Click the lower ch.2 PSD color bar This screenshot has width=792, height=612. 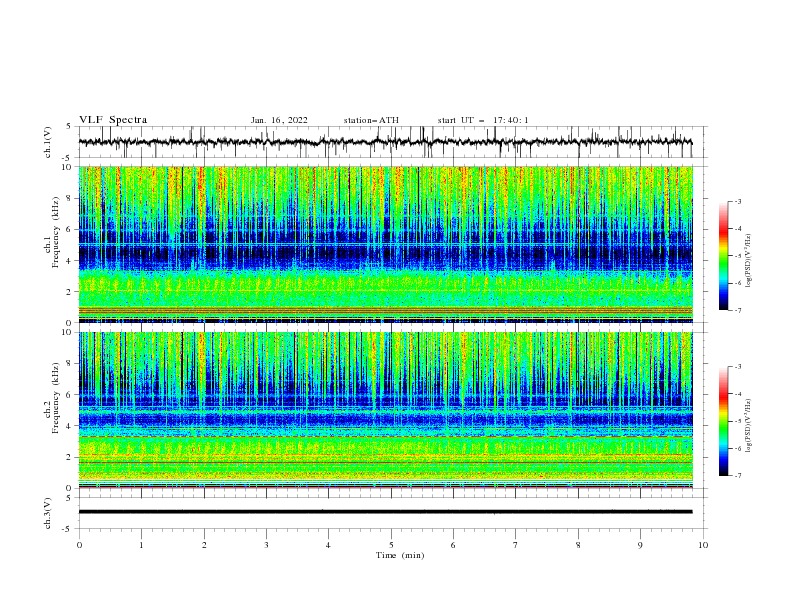[723, 421]
